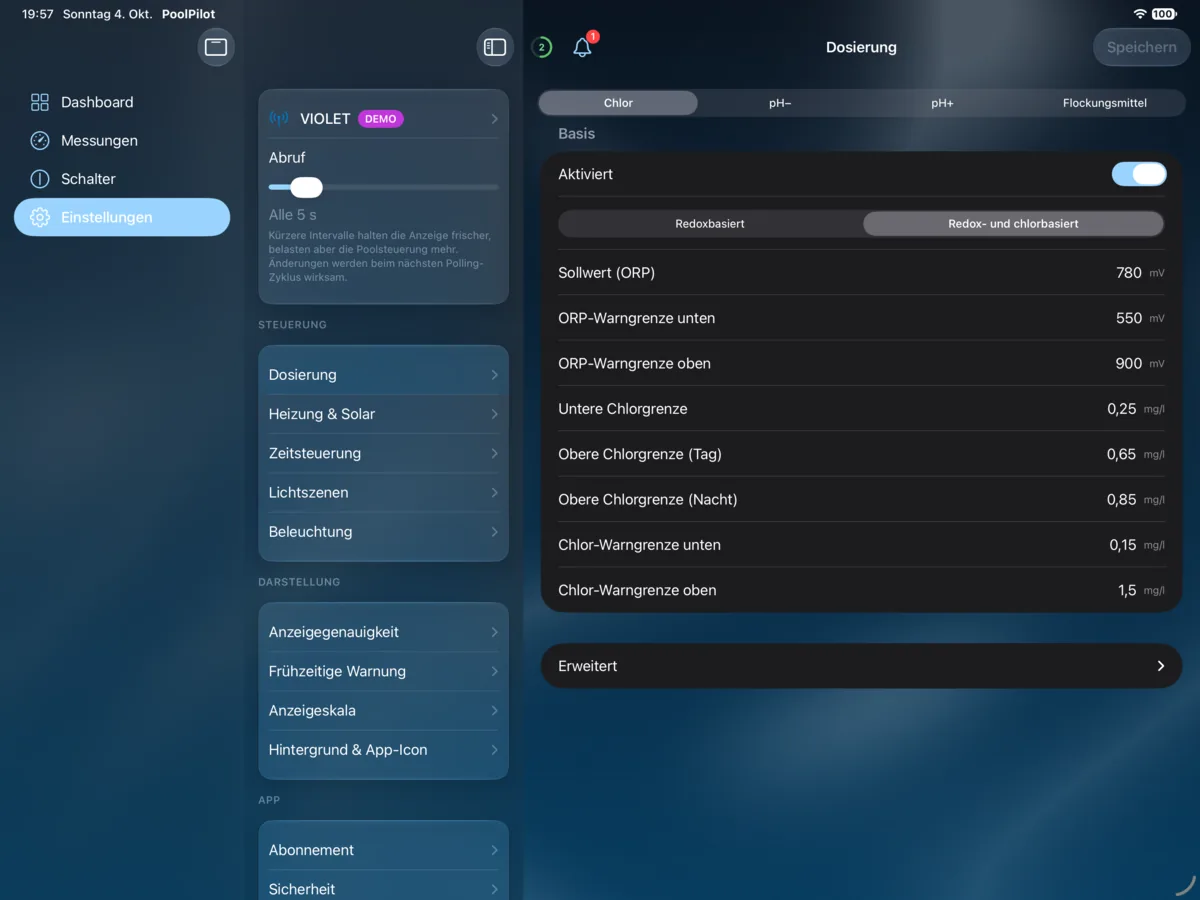1200x900 pixels.
Task: Select the Dashboard grid icon
Action: pyautogui.click(x=40, y=102)
